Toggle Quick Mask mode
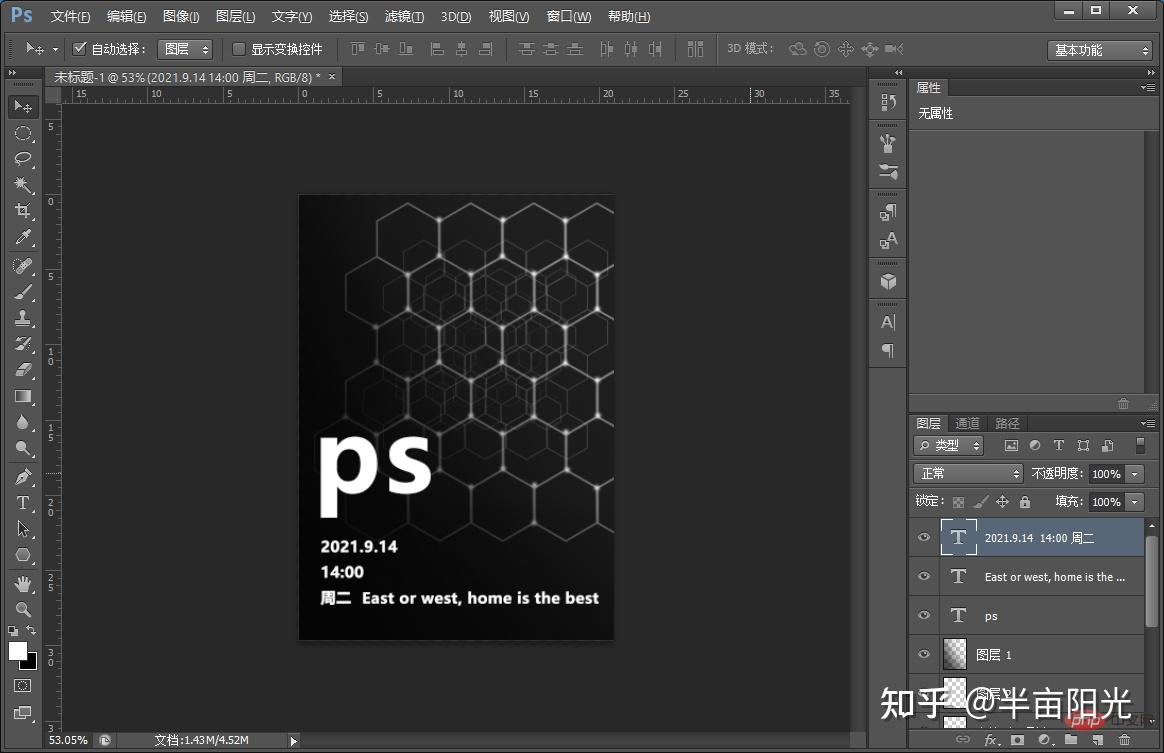The width and height of the screenshot is (1164, 753). [23, 686]
